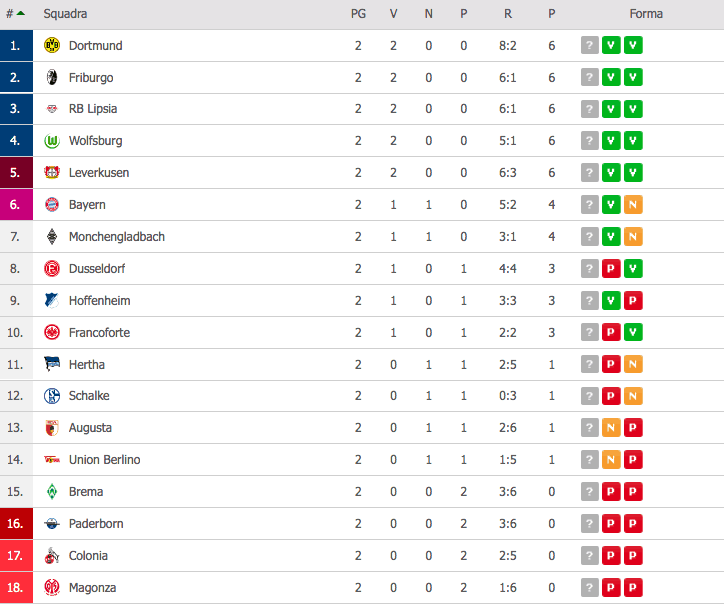
Task: Click the Schalke blue crest icon
Action: tap(52, 396)
